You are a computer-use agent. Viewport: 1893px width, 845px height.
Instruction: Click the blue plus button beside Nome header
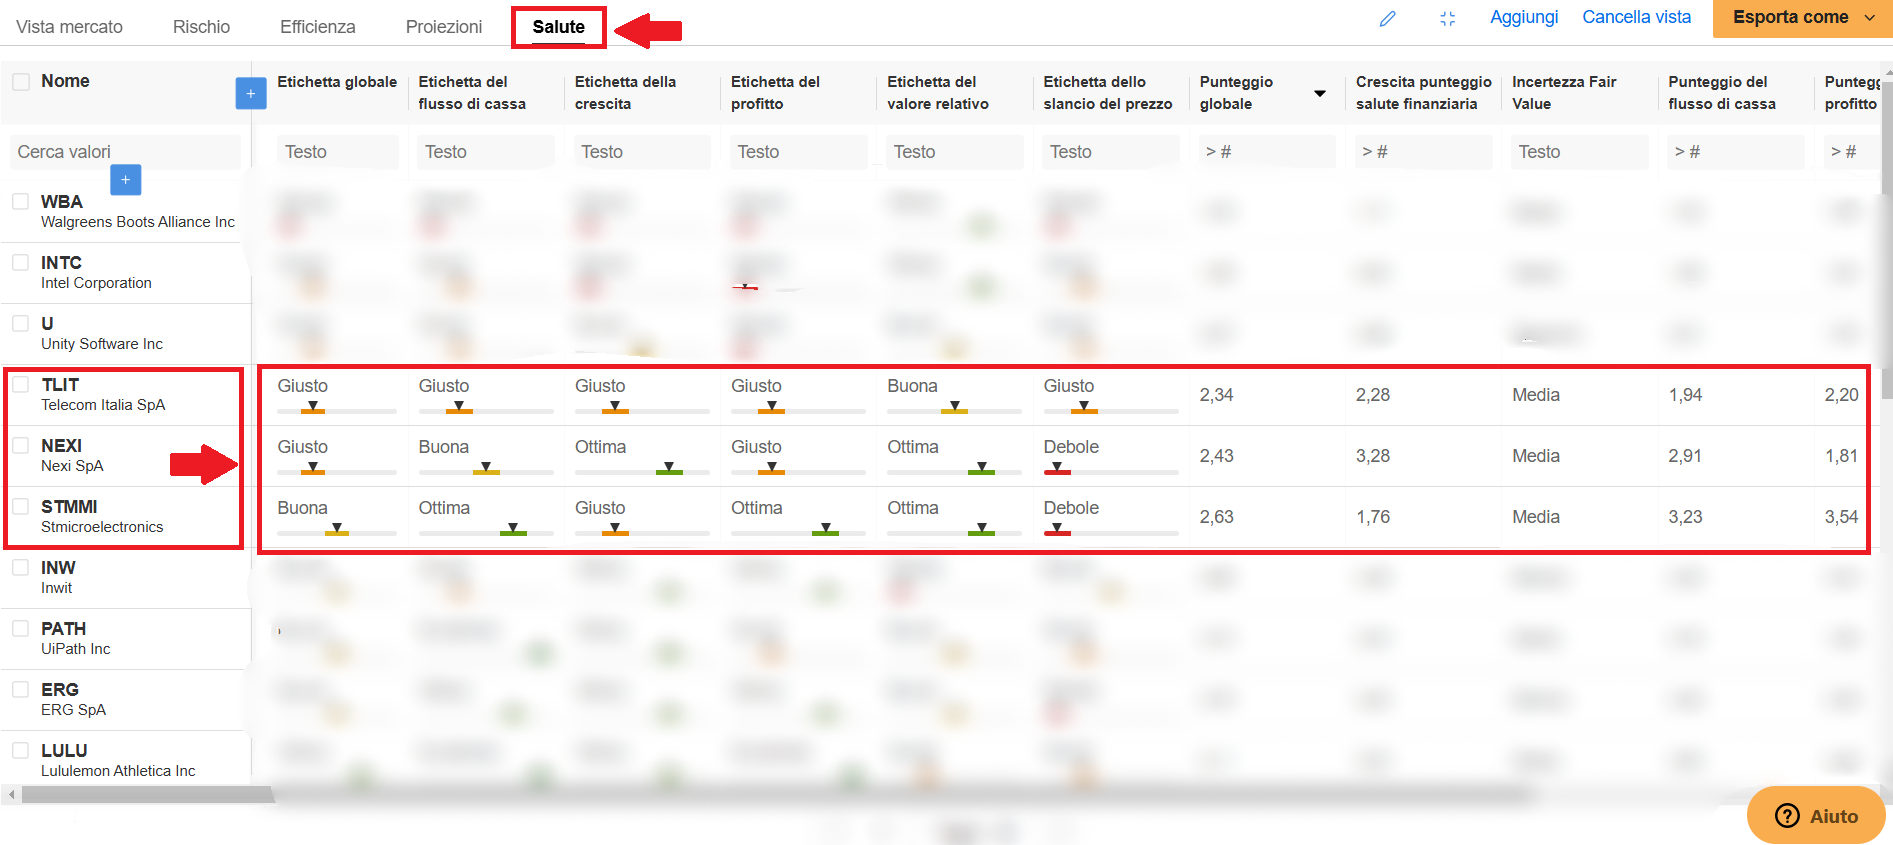click(251, 93)
